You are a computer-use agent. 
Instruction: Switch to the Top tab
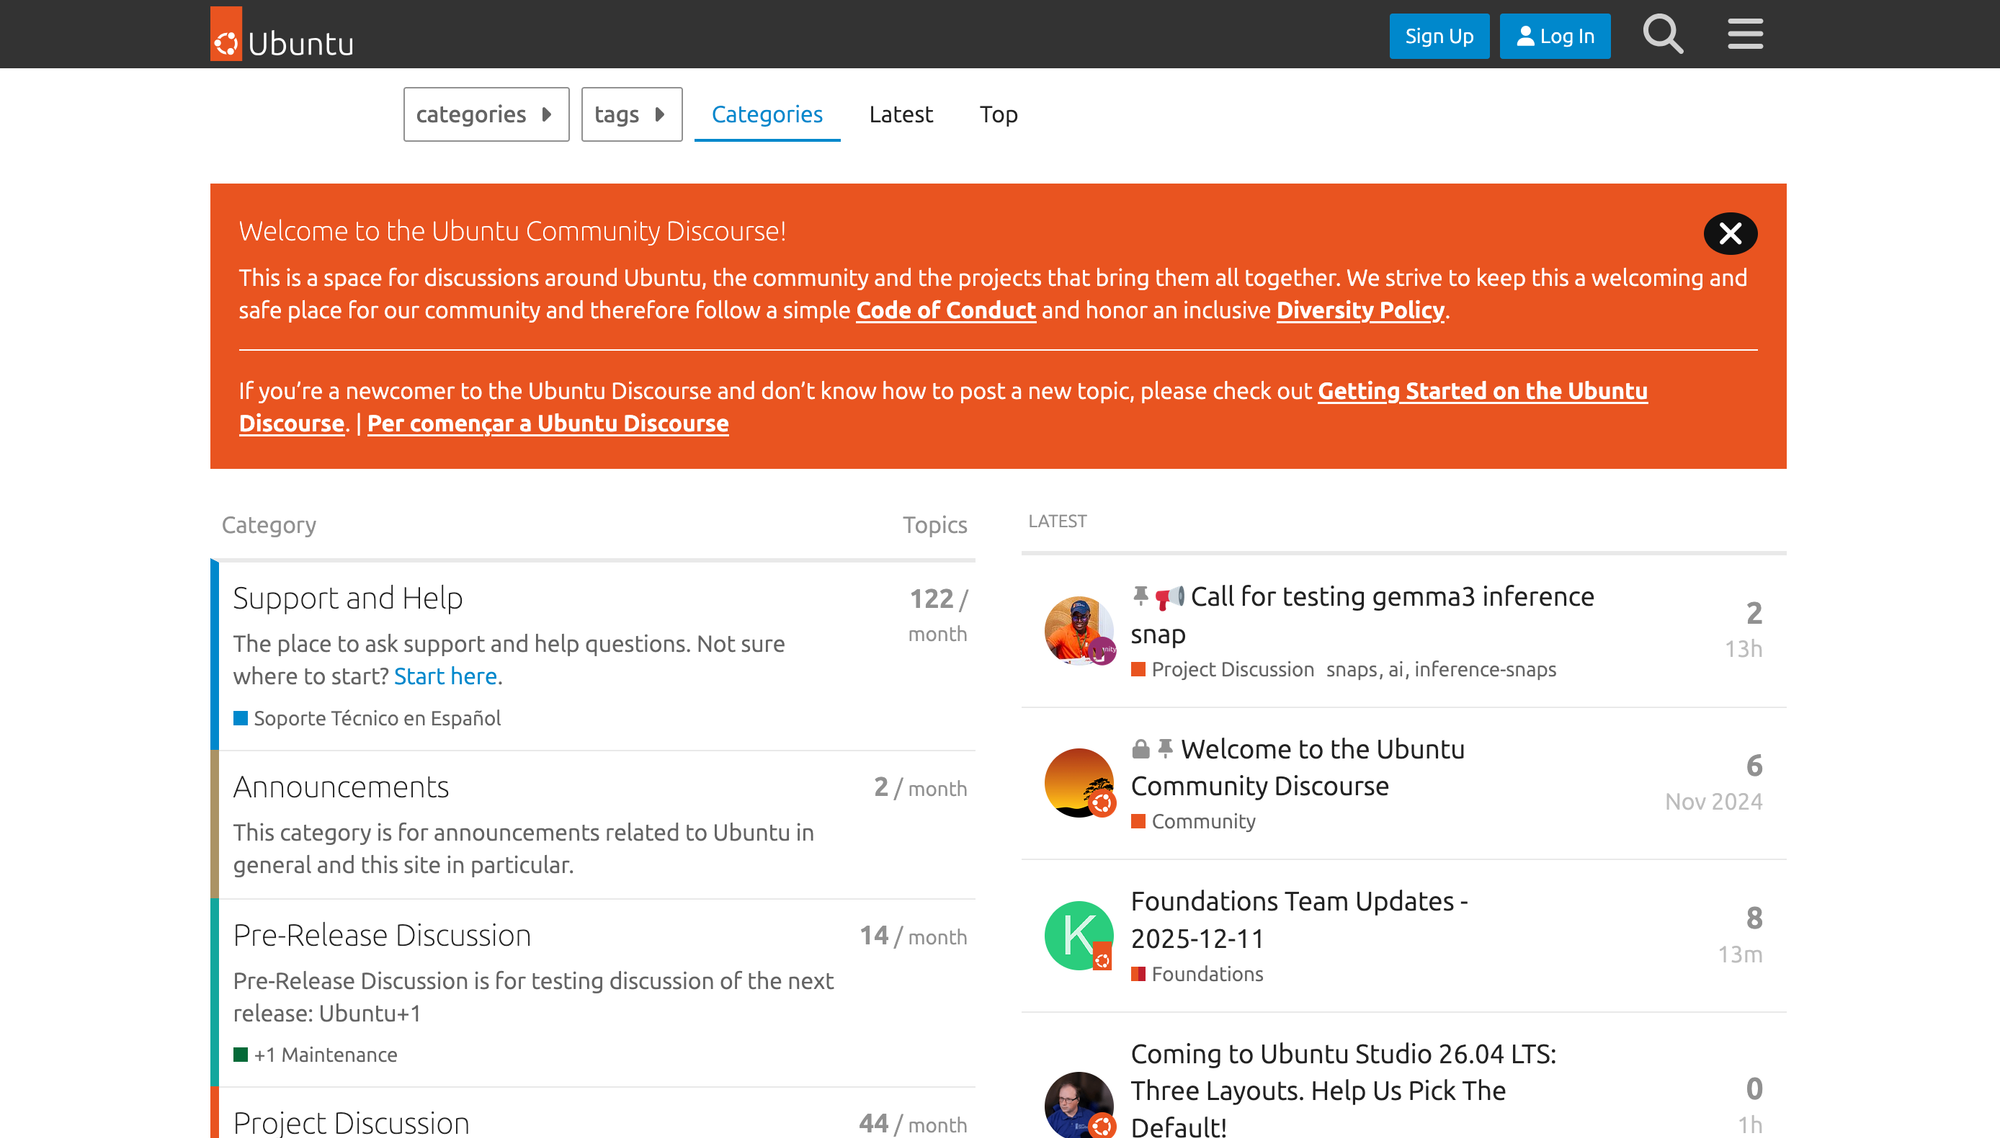click(x=998, y=114)
